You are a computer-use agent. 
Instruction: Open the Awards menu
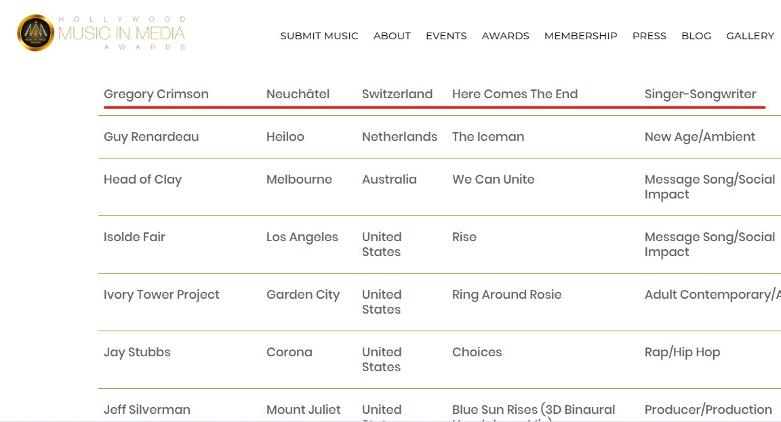pyautogui.click(x=506, y=36)
